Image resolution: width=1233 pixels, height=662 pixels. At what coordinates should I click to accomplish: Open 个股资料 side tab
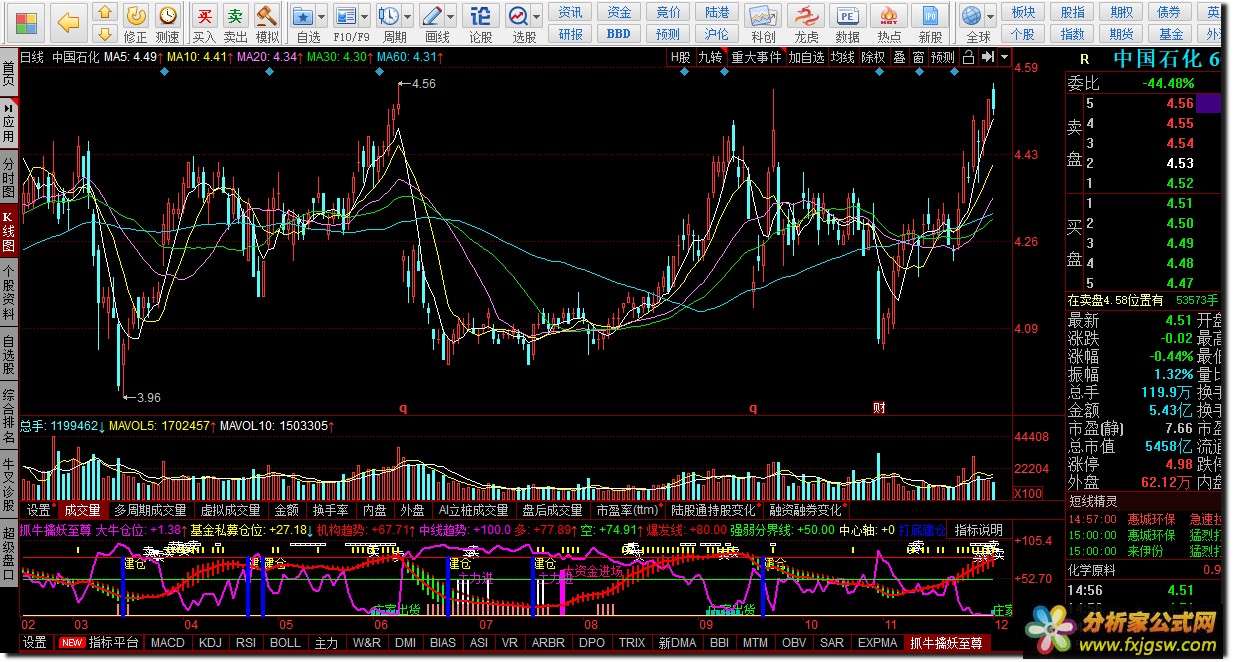9,292
